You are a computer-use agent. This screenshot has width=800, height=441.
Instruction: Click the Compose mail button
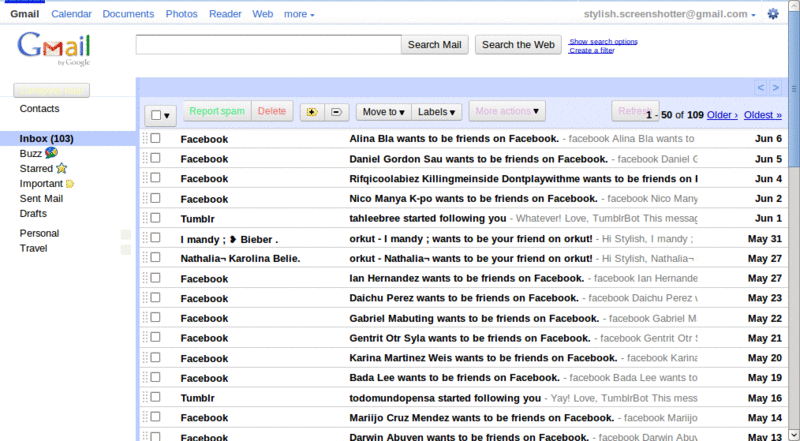pos(52,91)
